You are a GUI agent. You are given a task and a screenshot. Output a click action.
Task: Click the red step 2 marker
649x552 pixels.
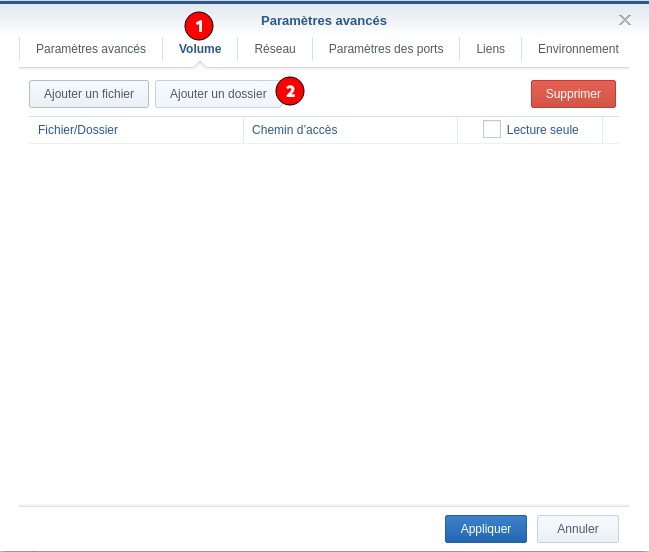click(x=289, y=92)
